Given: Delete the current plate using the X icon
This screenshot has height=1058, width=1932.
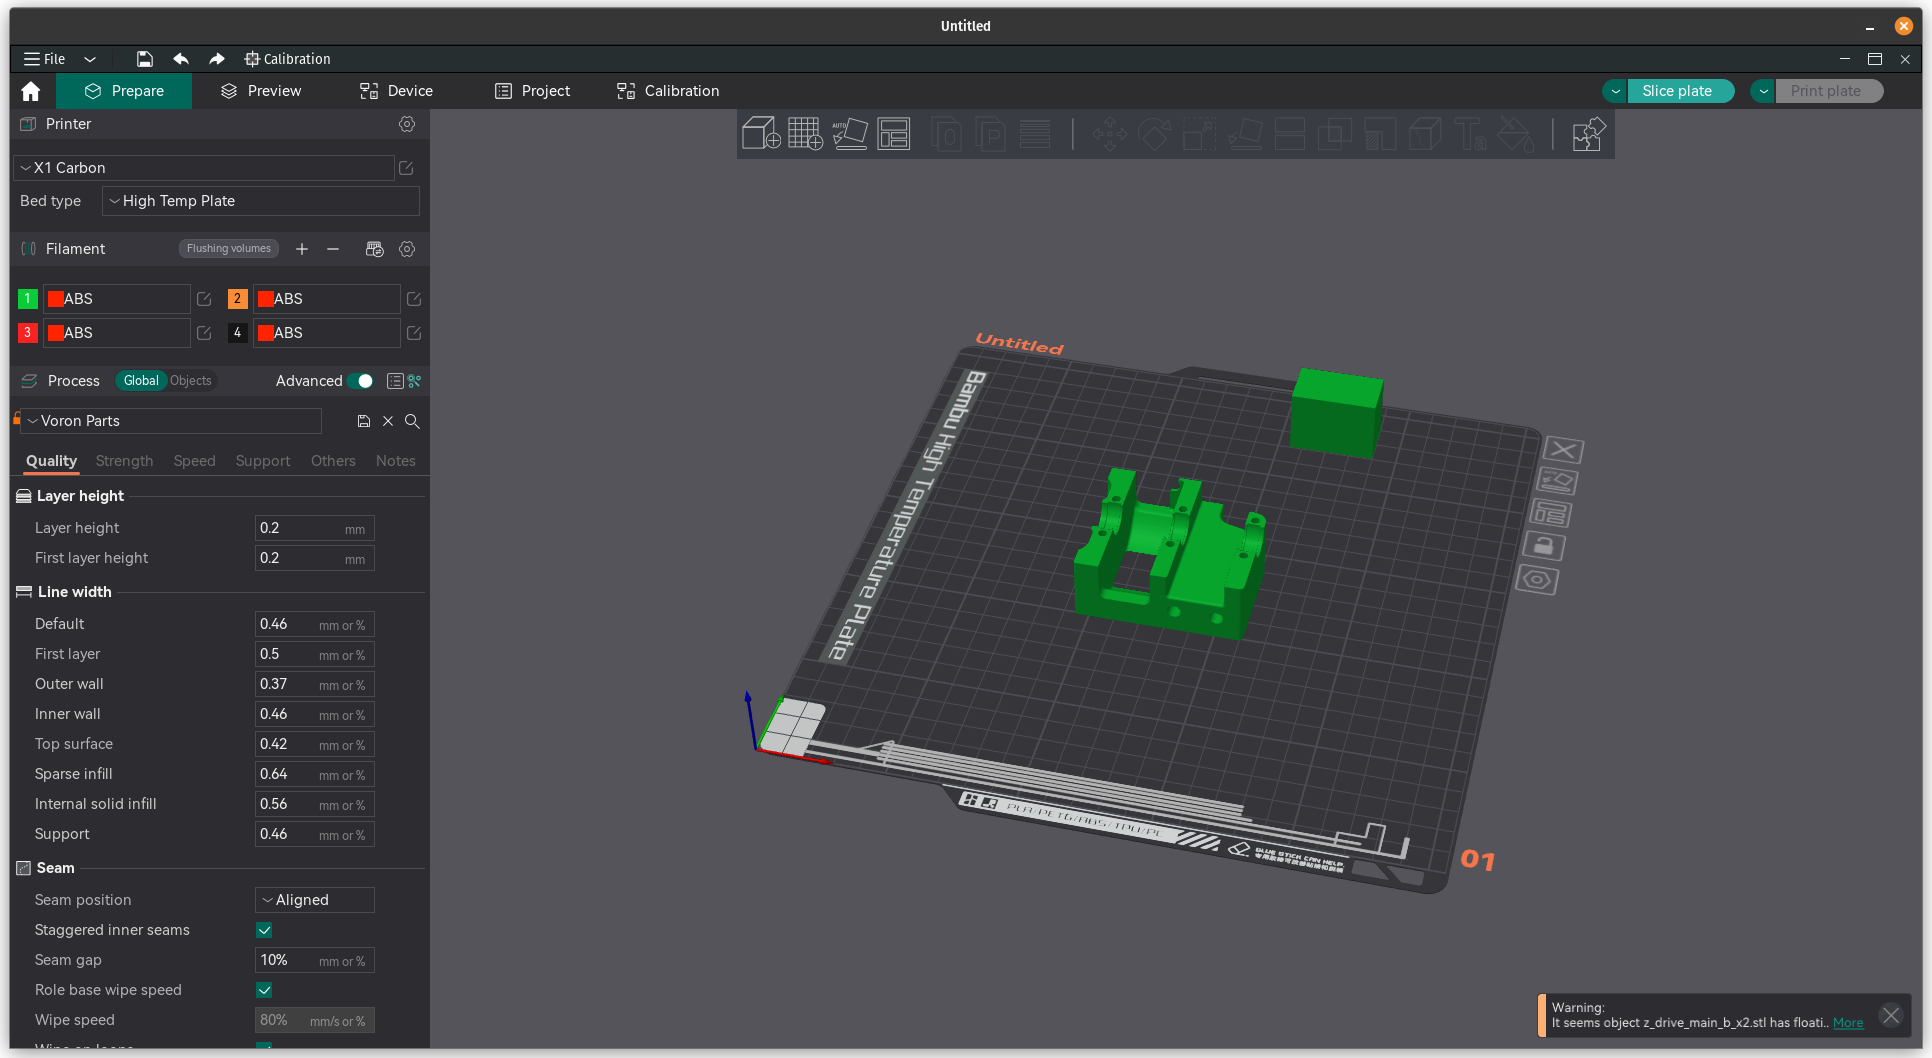Looking at the screenshot, I should (1562, 450).
